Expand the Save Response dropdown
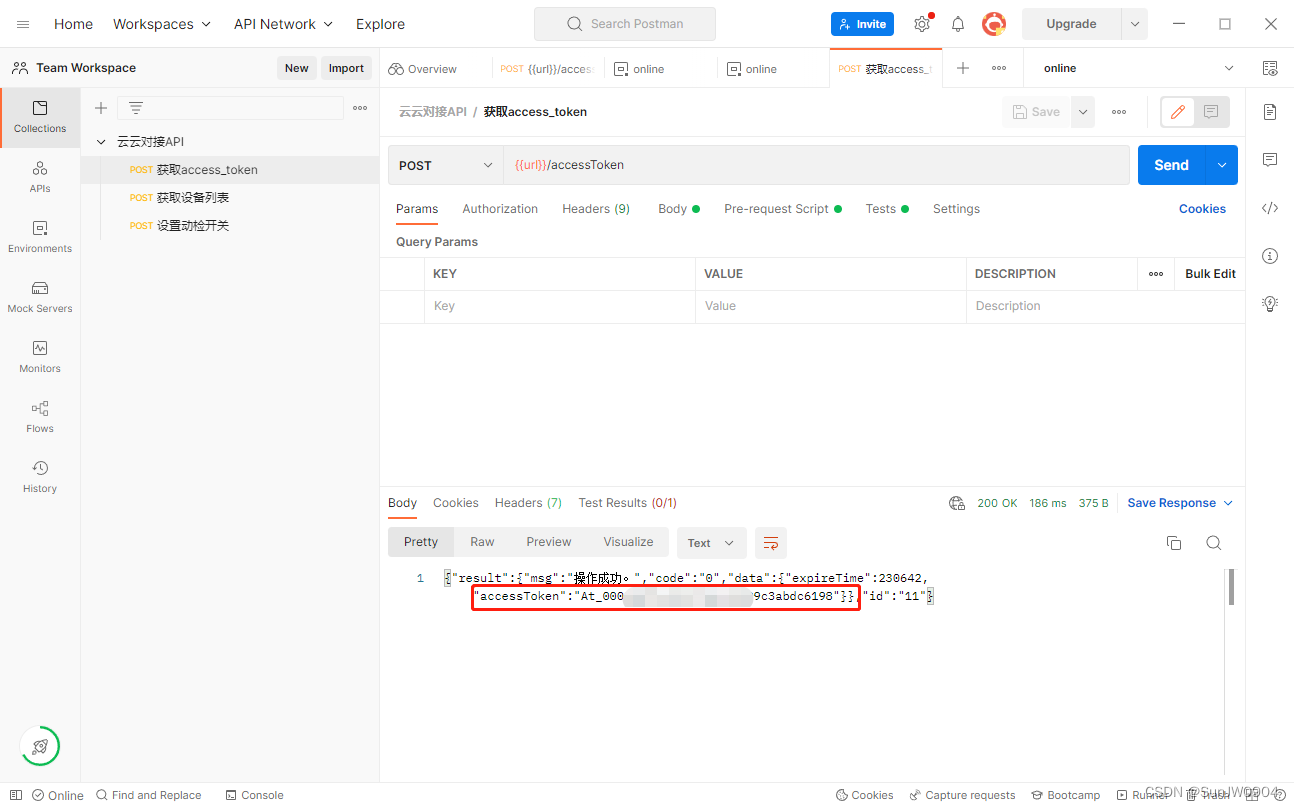This screenshot has width=1294, height=807. pyautogui.click(x=1180, y=503)
